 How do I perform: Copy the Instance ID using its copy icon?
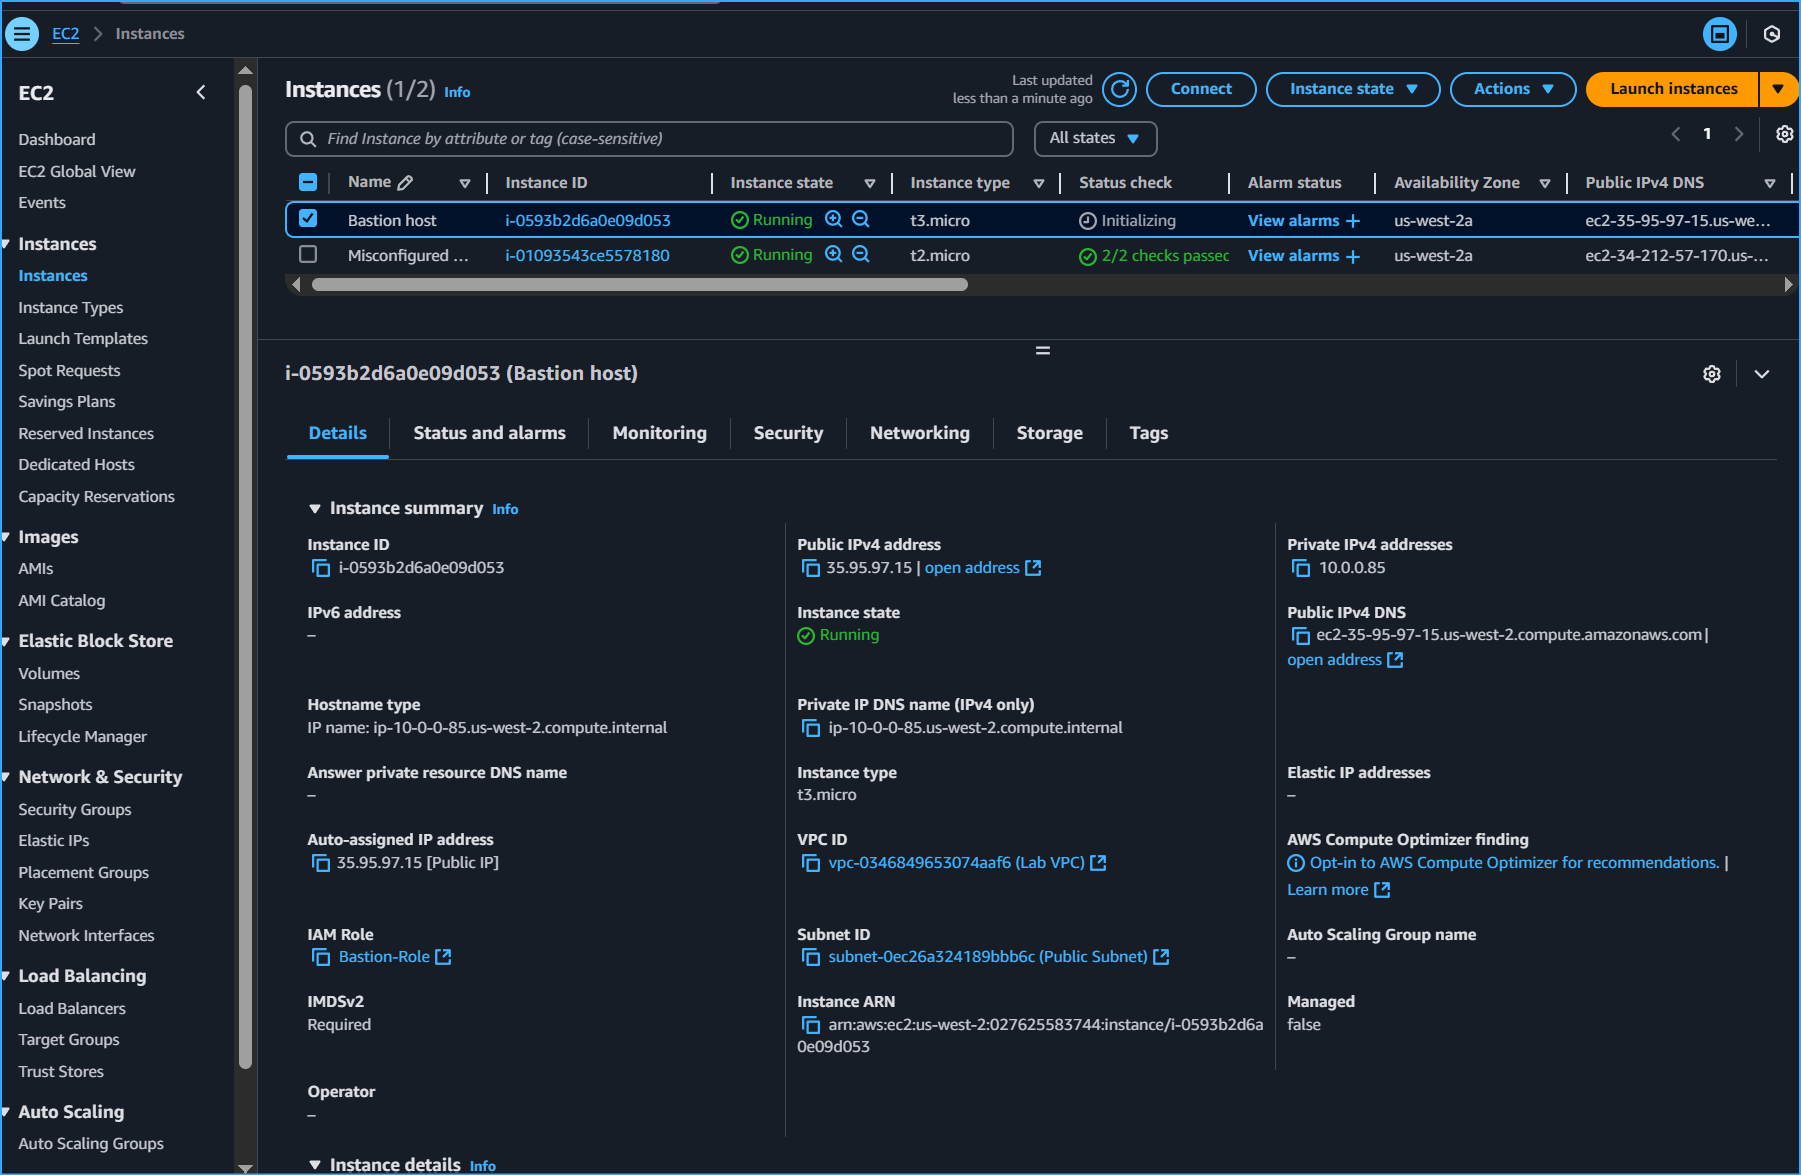pos(320,567)
